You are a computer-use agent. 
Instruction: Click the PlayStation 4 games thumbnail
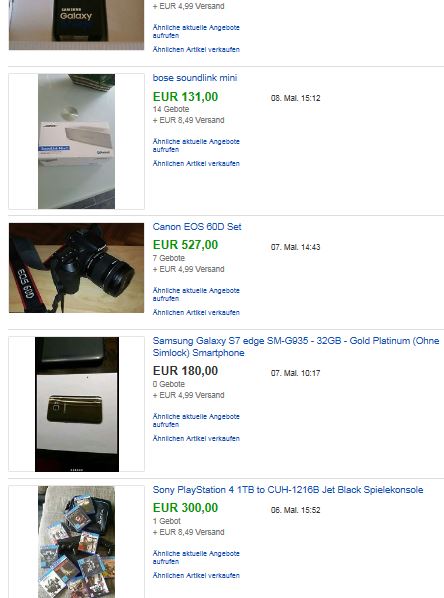pos(76,542)
